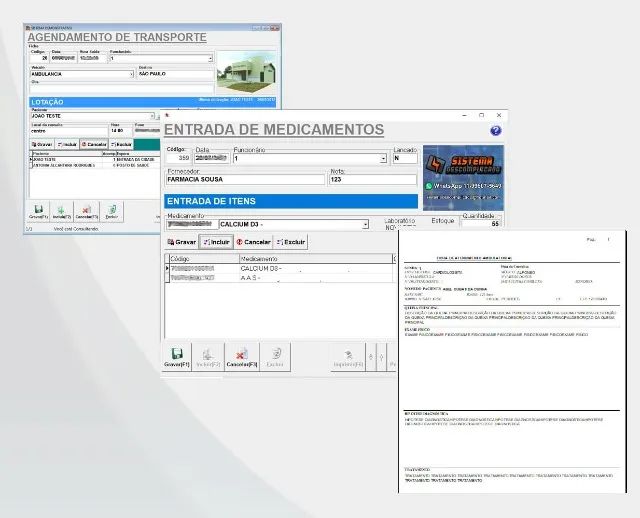Image resolution: width=640 pixels, height=518 pixels.
Task: Click Gravar[F1] in Entrada de Medicamentos bottom toolbar
Action: click(x=177, y=357)
